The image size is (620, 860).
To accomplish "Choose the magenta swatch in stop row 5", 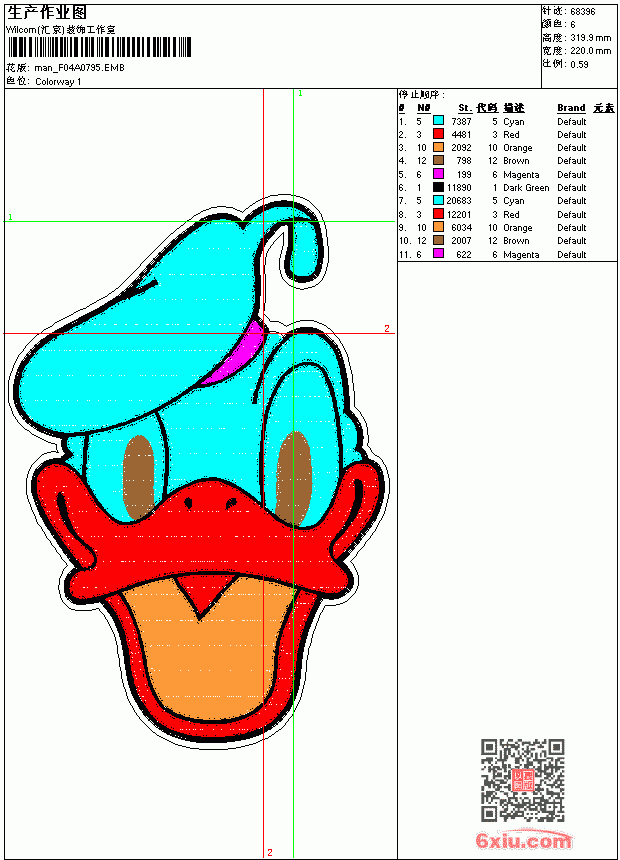I will coord(438,173).
